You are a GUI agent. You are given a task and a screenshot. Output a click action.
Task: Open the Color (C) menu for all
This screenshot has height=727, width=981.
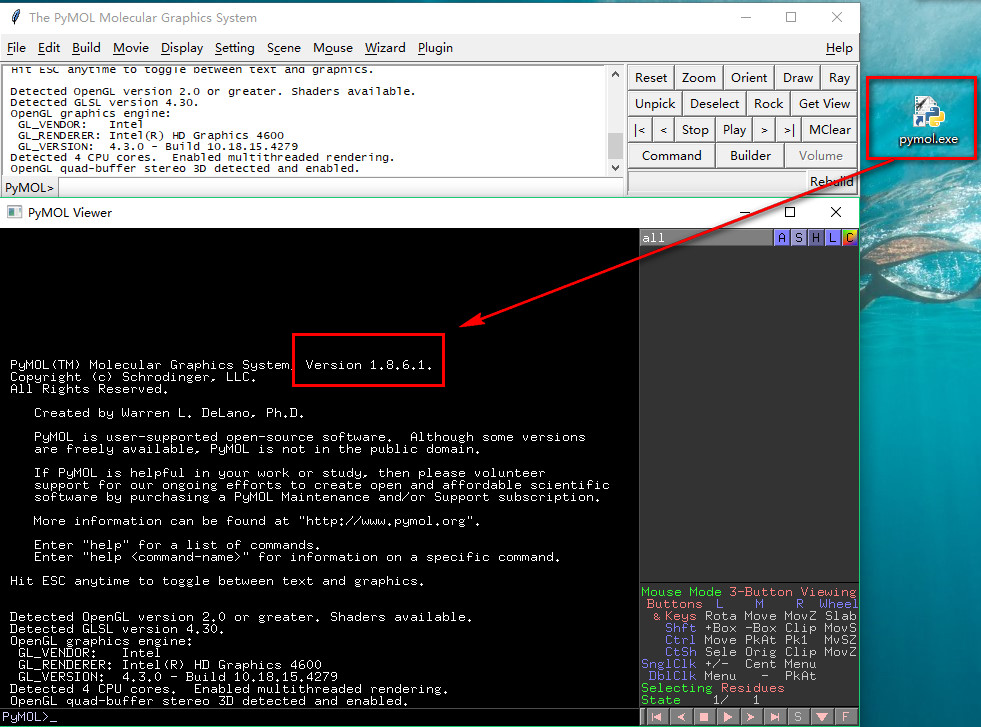pos(850,238)
